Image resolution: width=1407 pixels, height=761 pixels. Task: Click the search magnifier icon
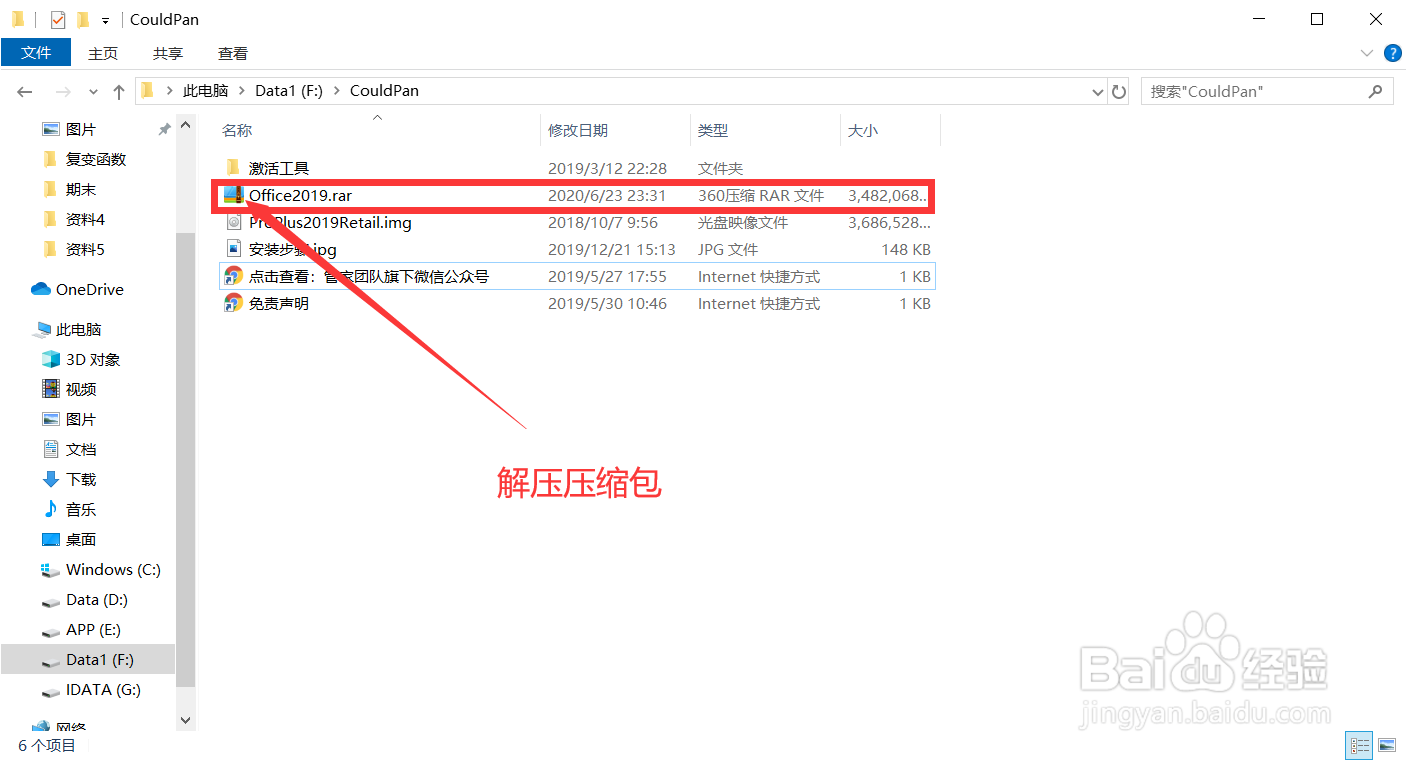(x=1376, y=91)
